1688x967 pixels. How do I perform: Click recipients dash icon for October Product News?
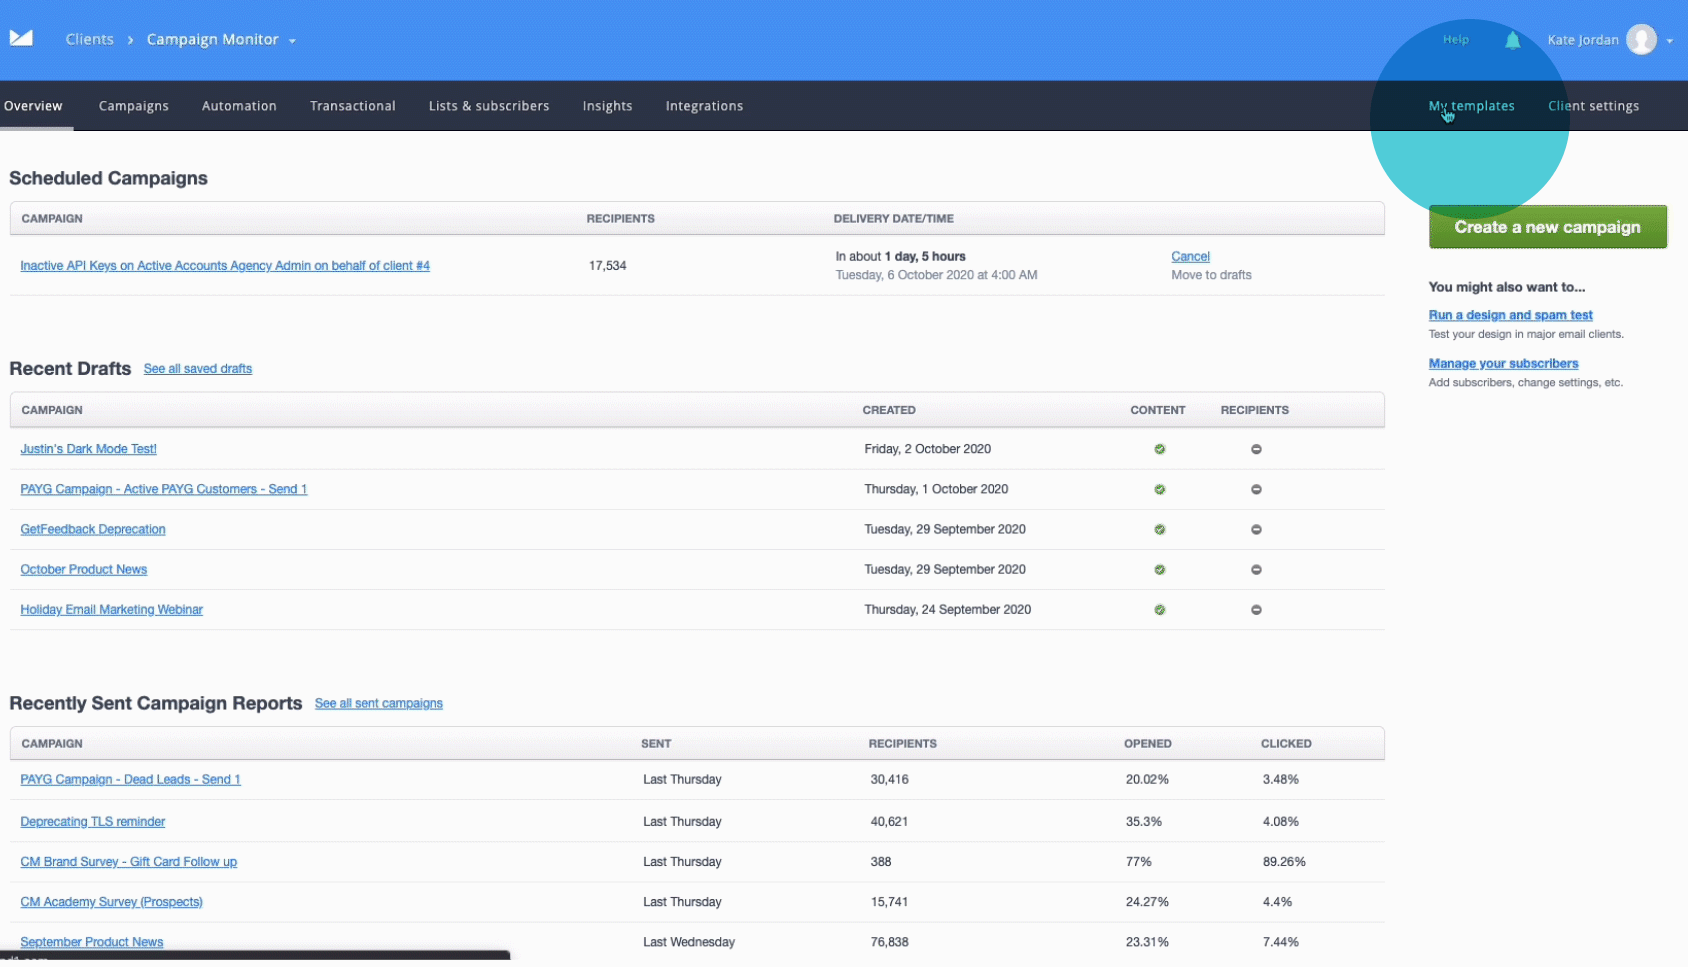1256,569
